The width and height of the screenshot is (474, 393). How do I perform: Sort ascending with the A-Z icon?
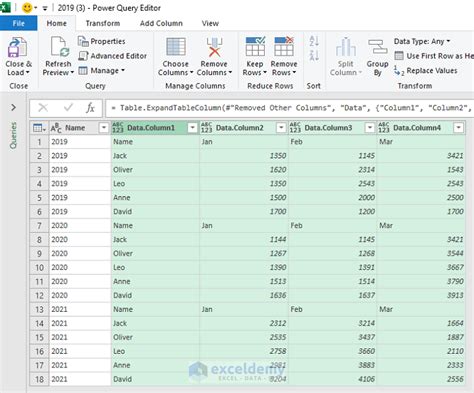(314, 41)
